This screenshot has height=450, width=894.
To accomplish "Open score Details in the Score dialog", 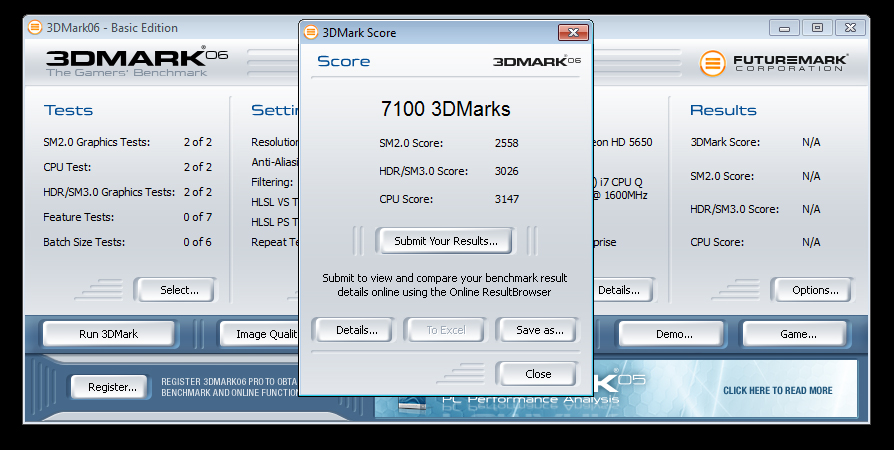I will tap(356, 330).
